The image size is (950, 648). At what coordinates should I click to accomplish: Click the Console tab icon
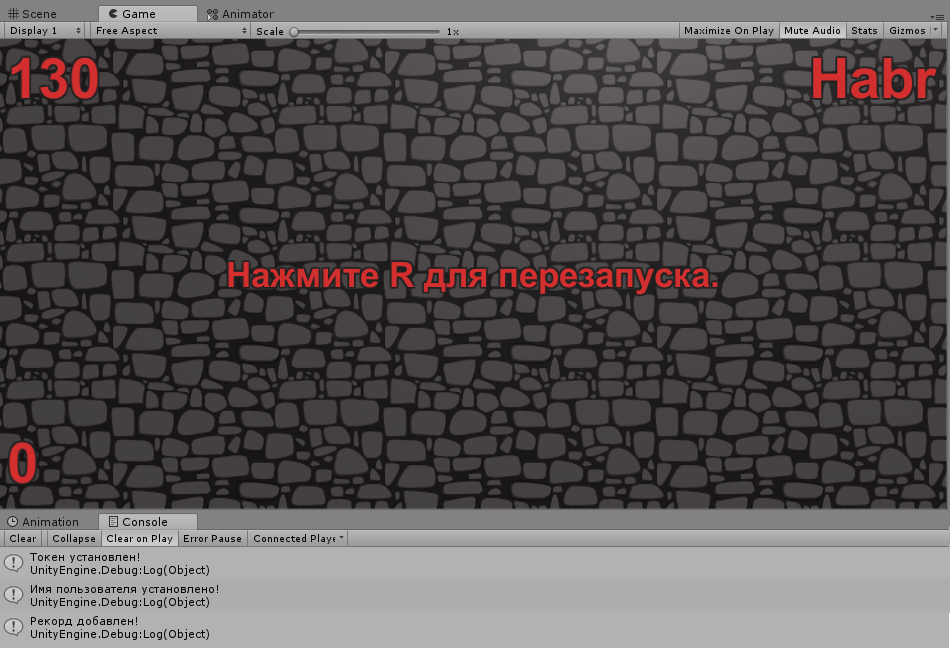113,521
